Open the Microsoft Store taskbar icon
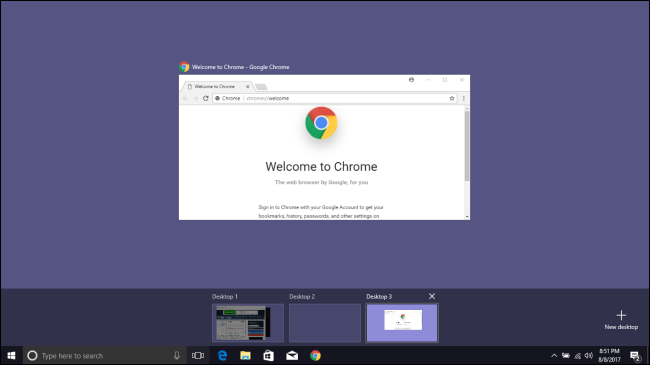Viewport: 650px width, 365px height. [269, 355]
